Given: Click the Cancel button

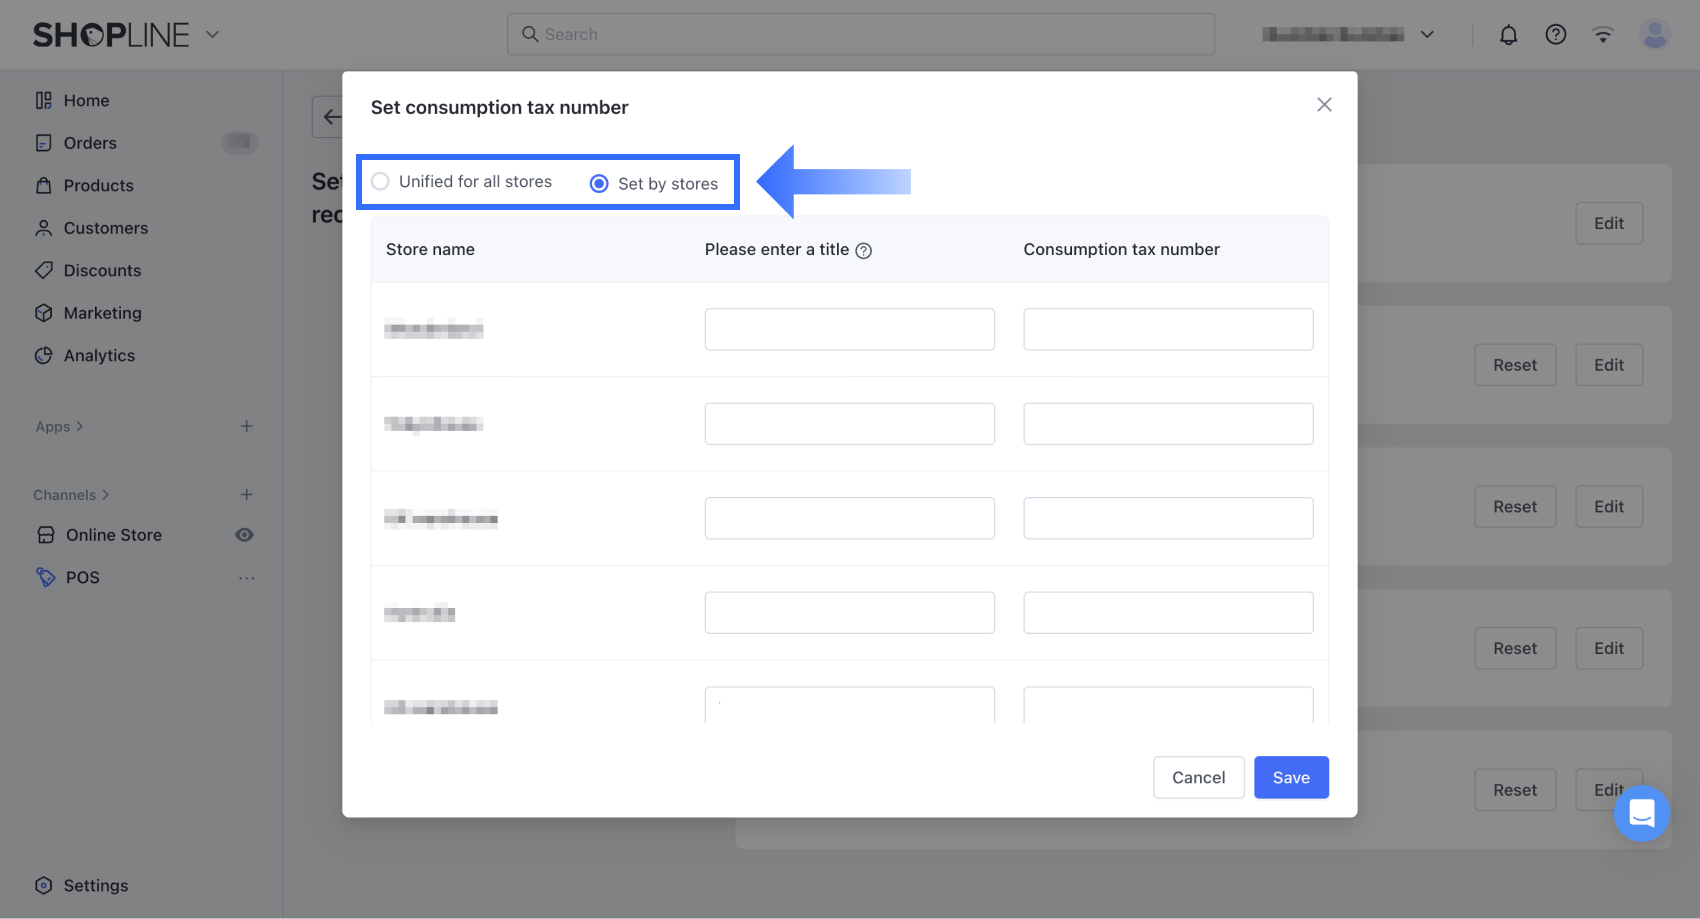Looking at the screenshot, I should [1198, 777].
